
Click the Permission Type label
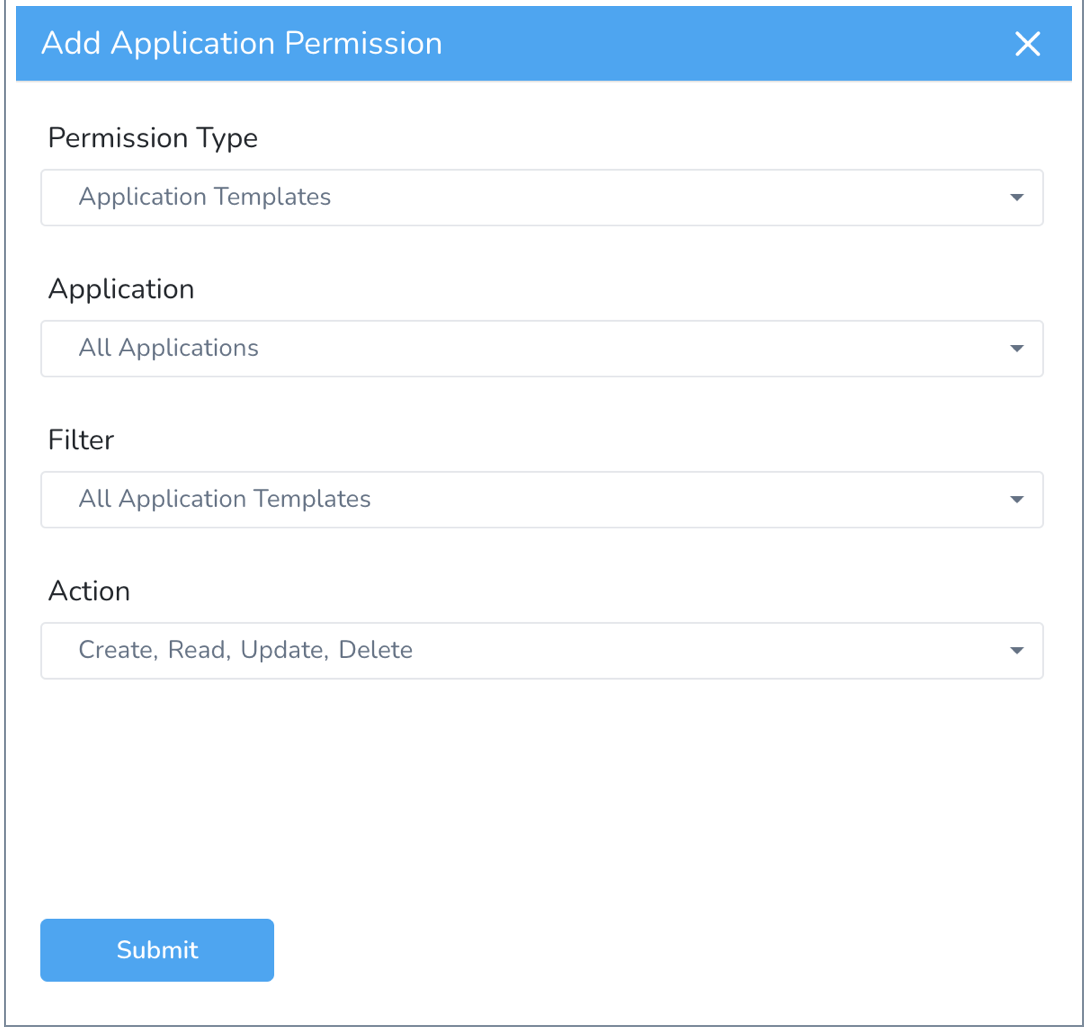click(x=152, y=138)
